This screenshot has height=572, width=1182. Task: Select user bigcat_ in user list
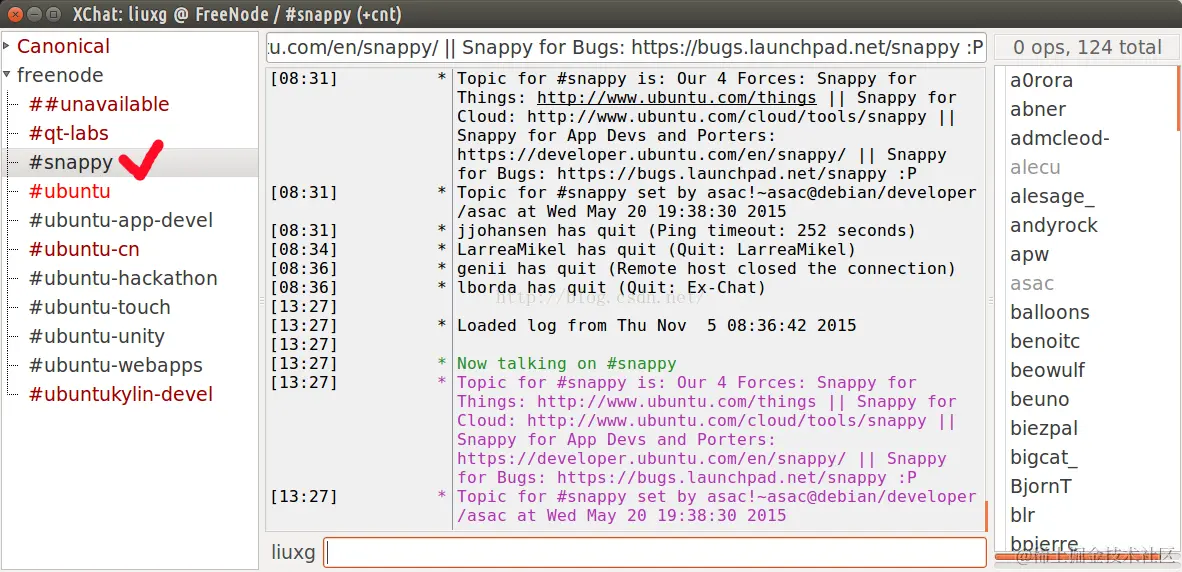[1044, 457]
